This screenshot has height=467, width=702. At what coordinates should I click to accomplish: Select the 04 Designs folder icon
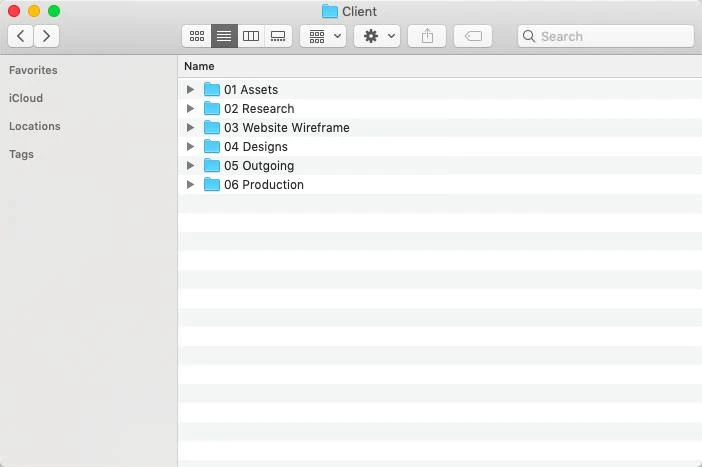click(x=212, y=146)
